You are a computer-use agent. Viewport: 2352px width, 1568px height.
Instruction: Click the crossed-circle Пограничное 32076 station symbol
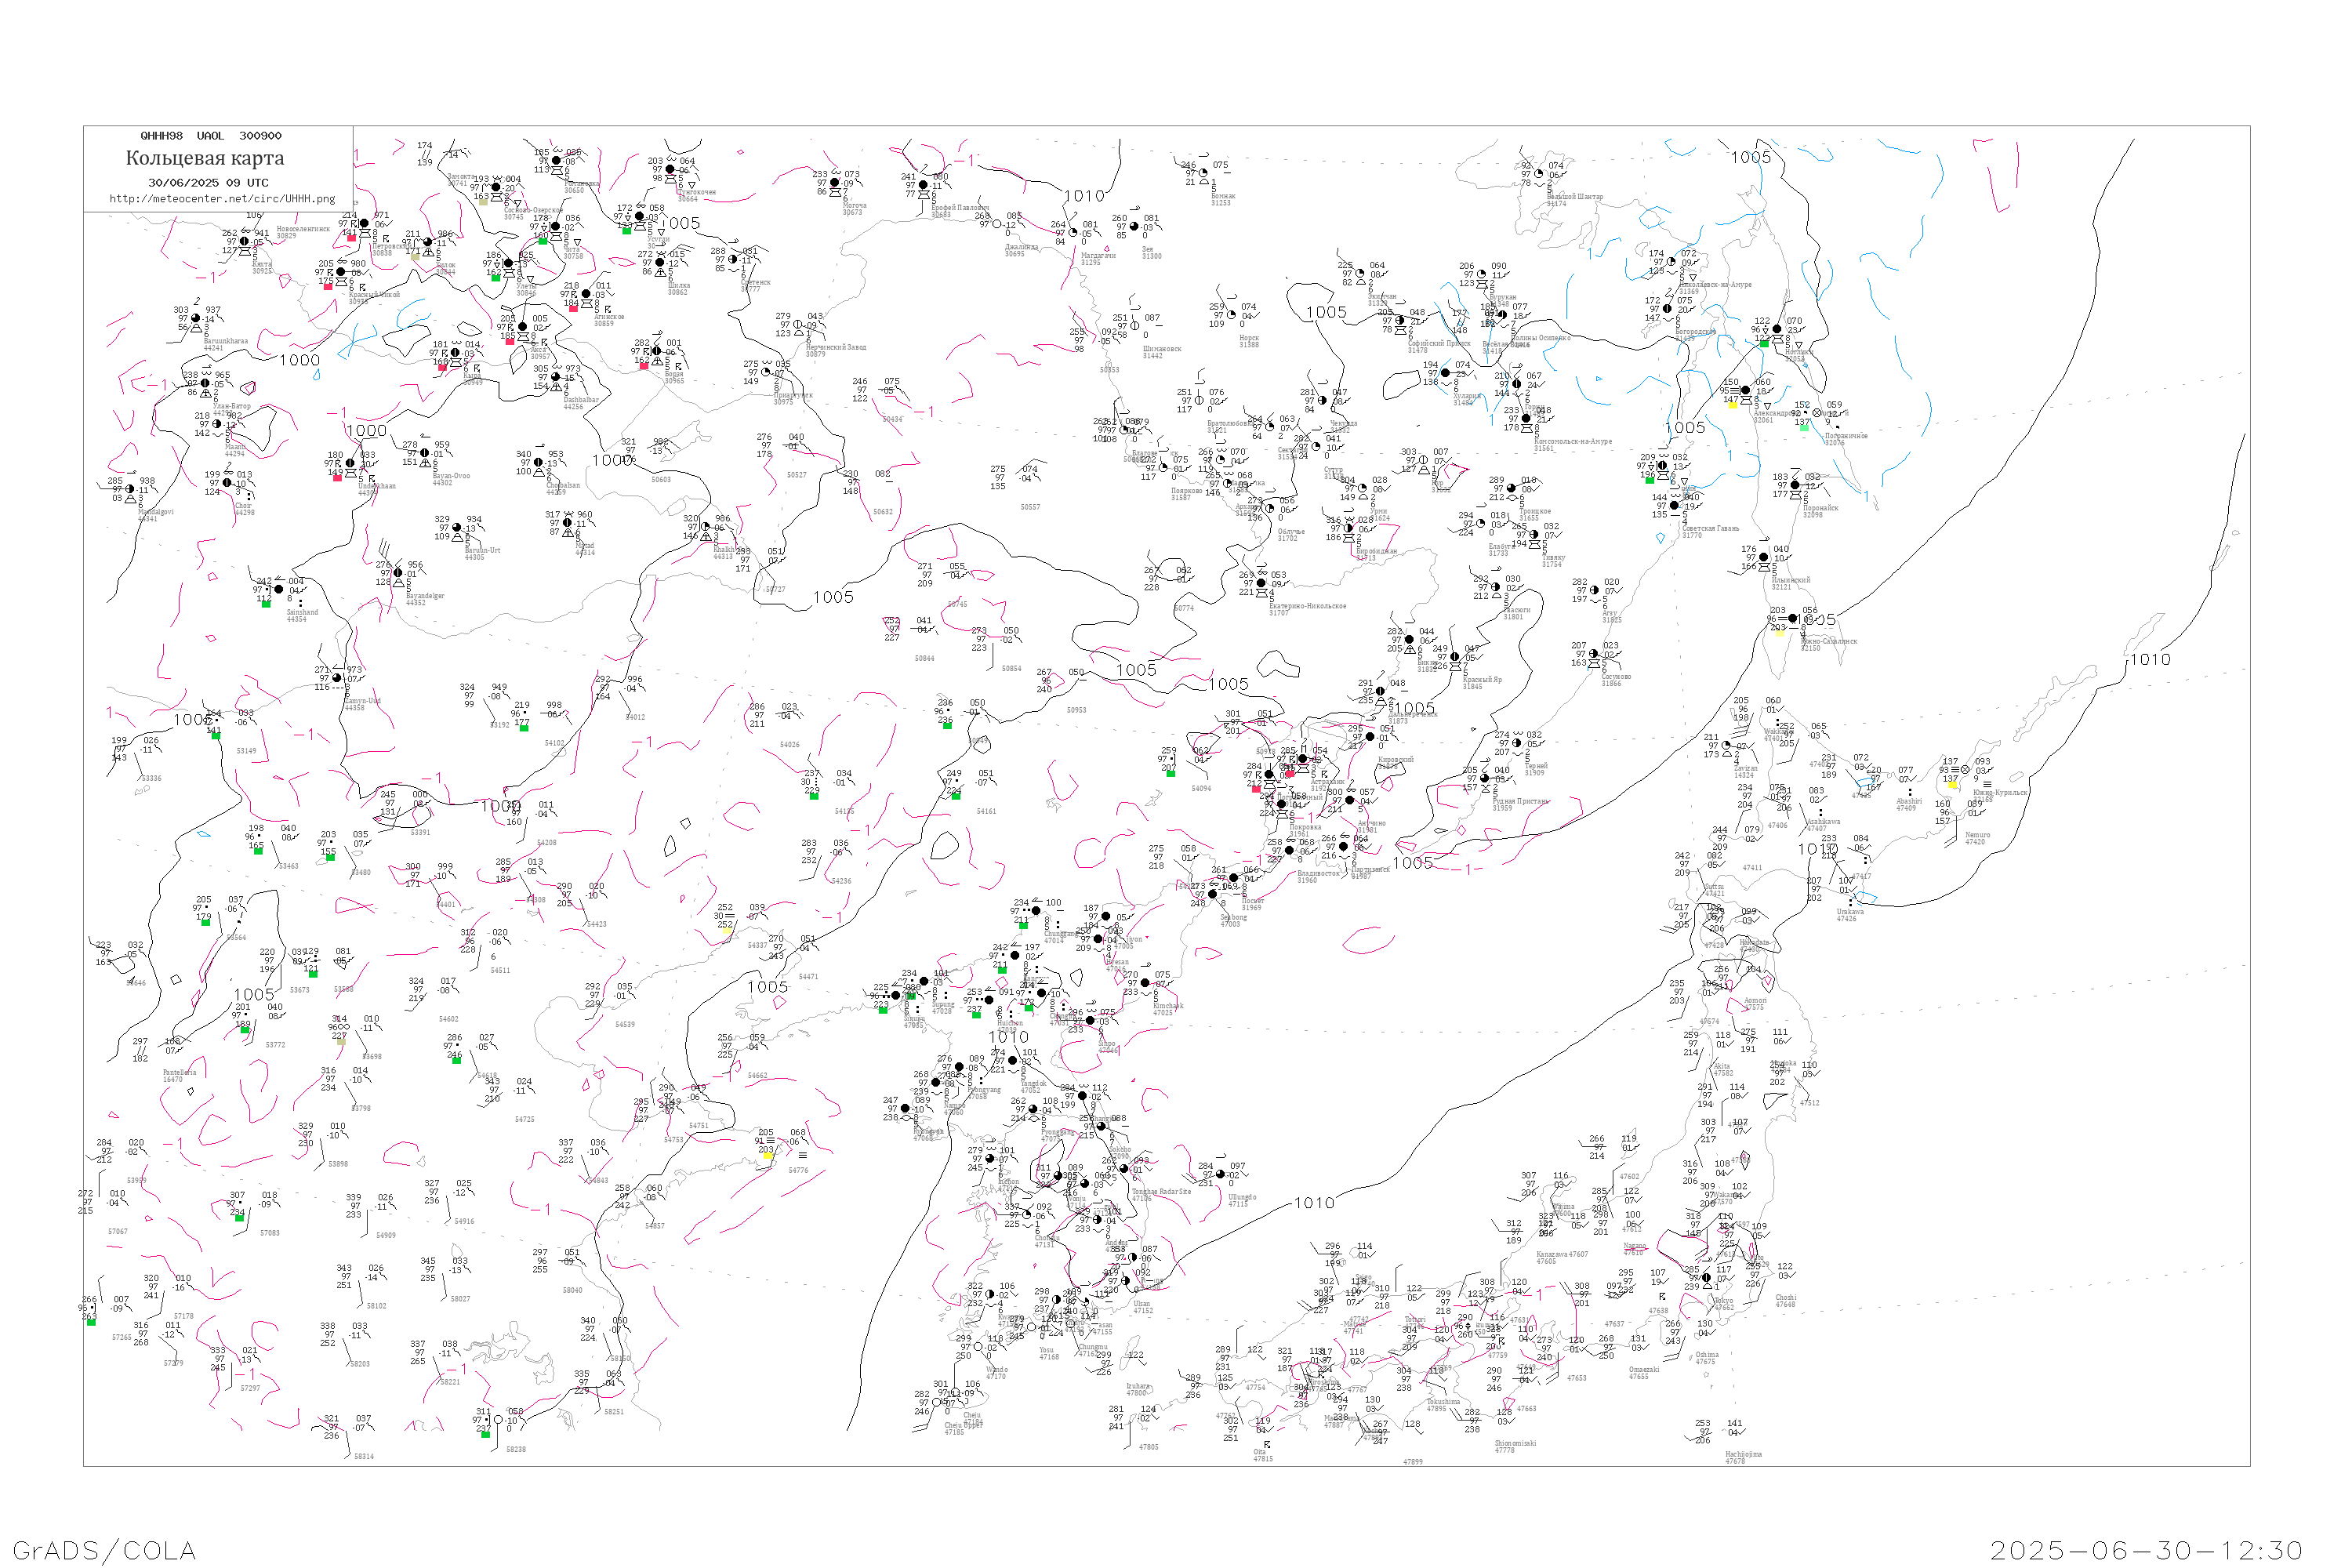click(x=1818, y=413)
